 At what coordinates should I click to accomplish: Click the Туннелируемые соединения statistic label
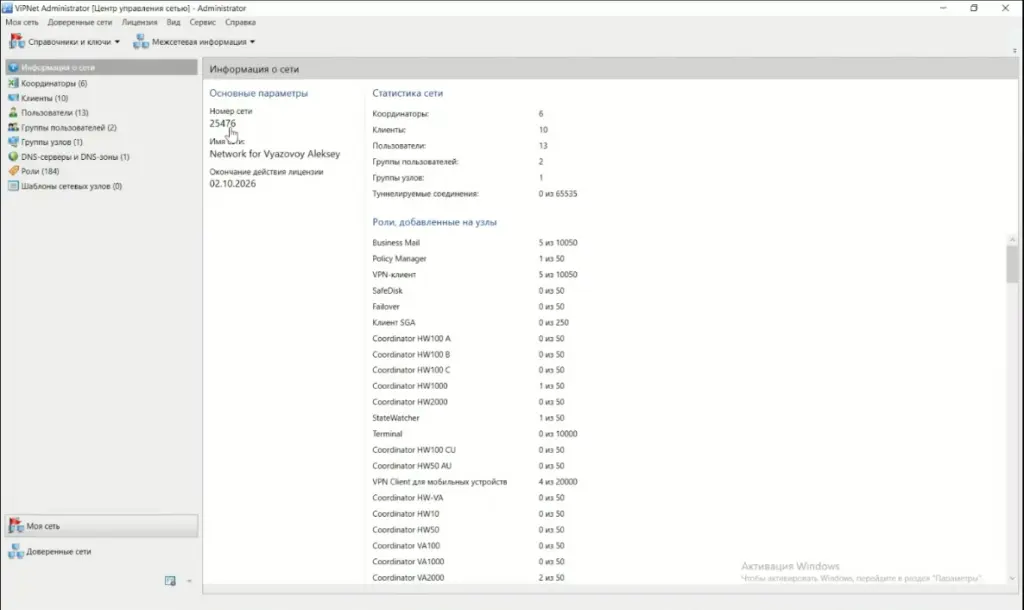point(426,193)
